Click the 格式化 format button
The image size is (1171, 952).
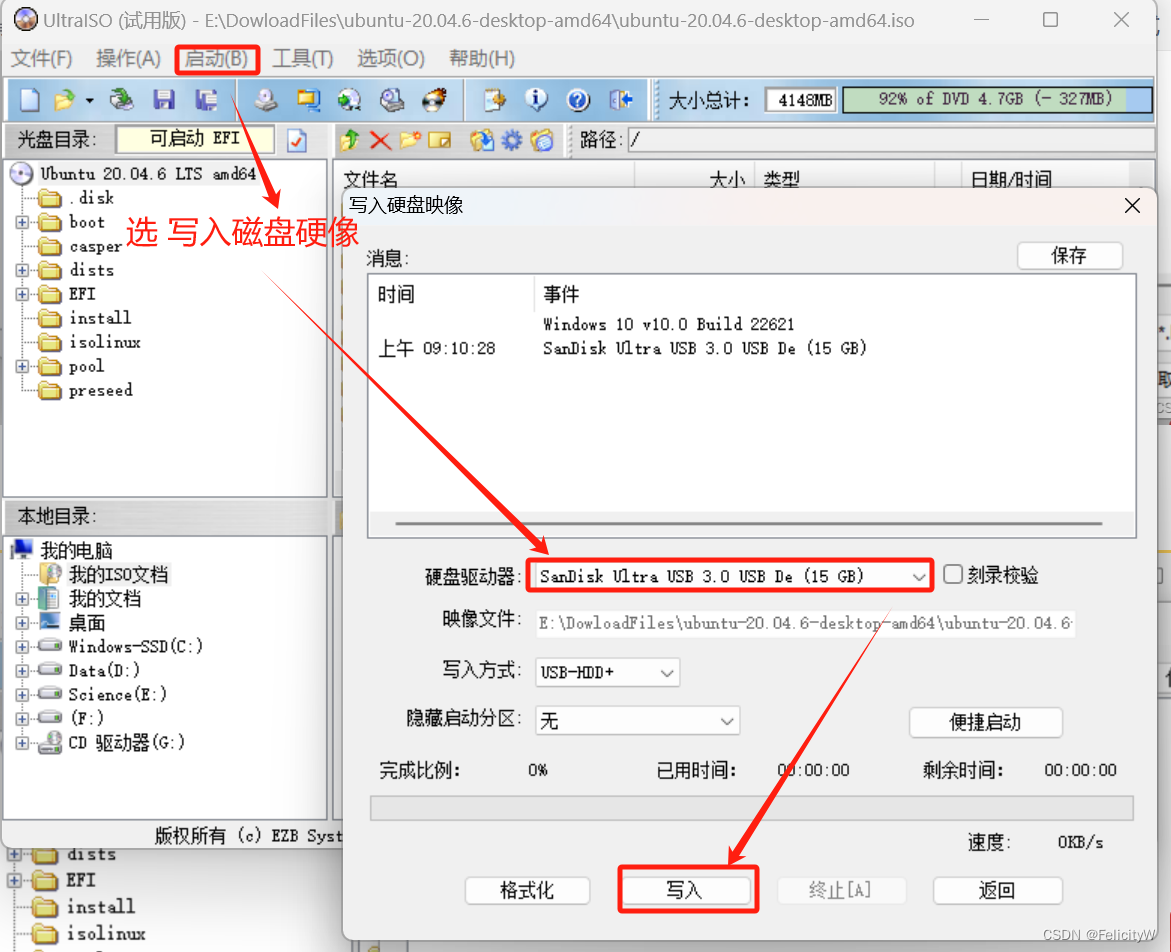(x=527, y=890)
